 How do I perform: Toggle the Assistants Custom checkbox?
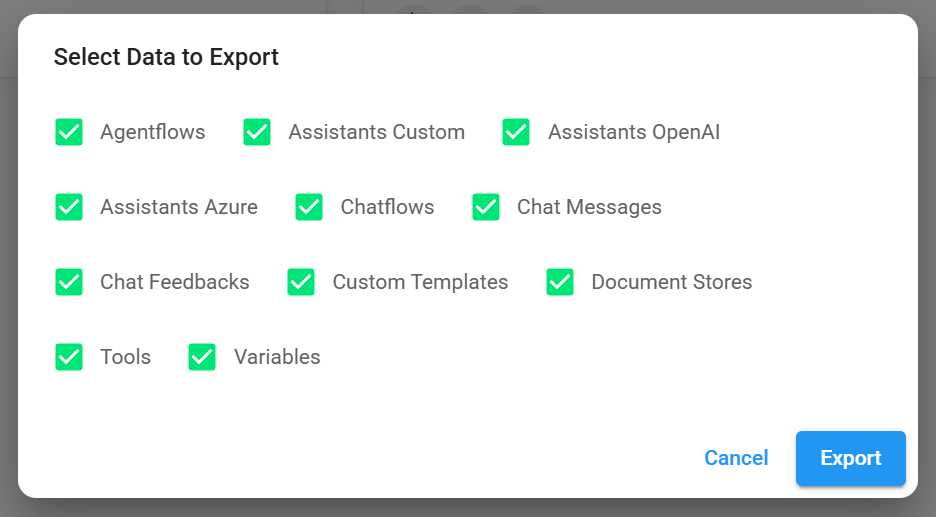pos(257,132)
